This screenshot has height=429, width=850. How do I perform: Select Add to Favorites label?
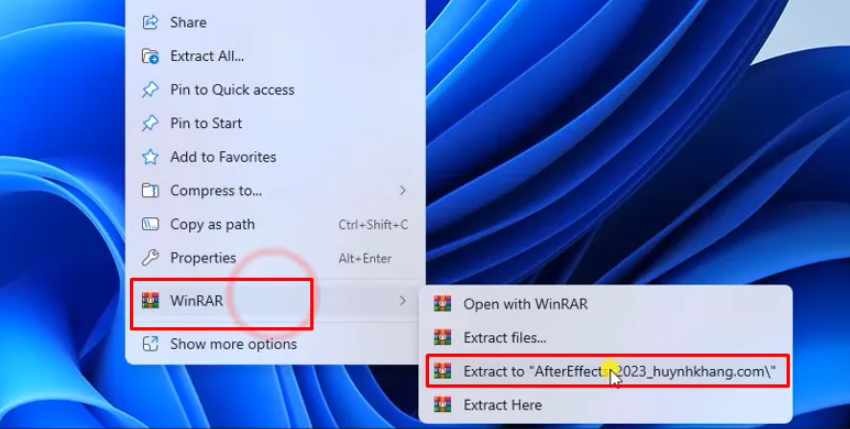[223, 157]
